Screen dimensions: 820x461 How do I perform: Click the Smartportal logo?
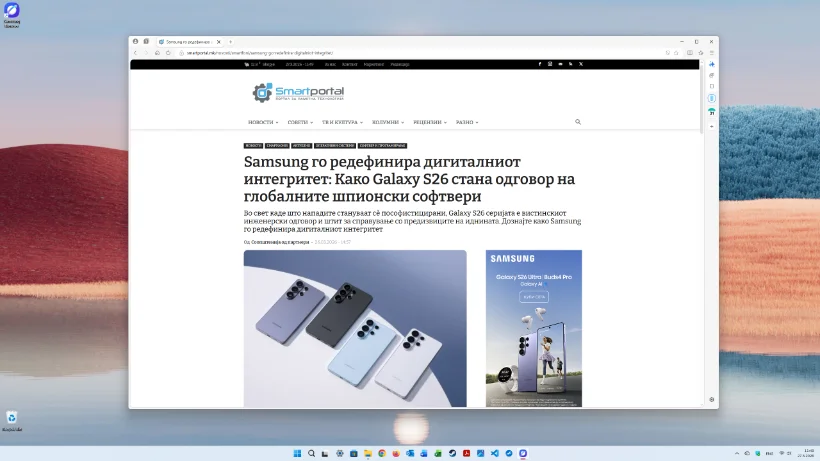coord(298,93)
